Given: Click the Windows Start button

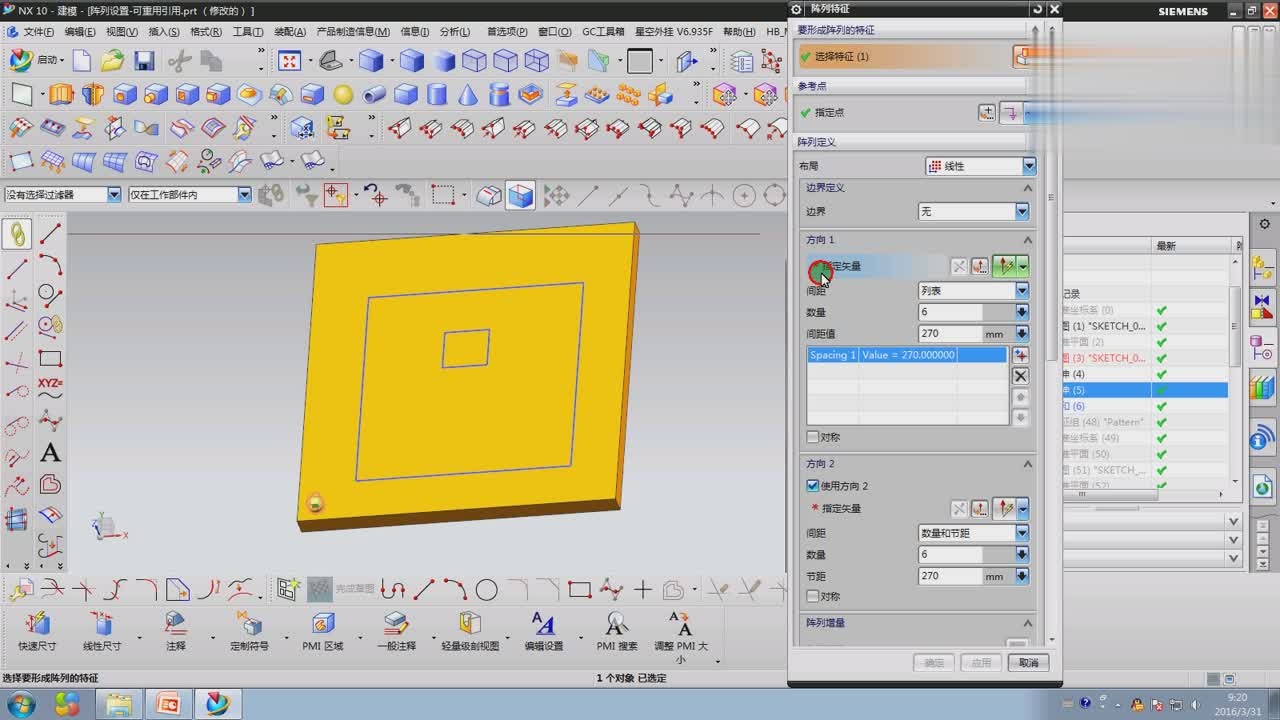Looking at the screenshot, I should pyautogui.click(x=21, y=704).
